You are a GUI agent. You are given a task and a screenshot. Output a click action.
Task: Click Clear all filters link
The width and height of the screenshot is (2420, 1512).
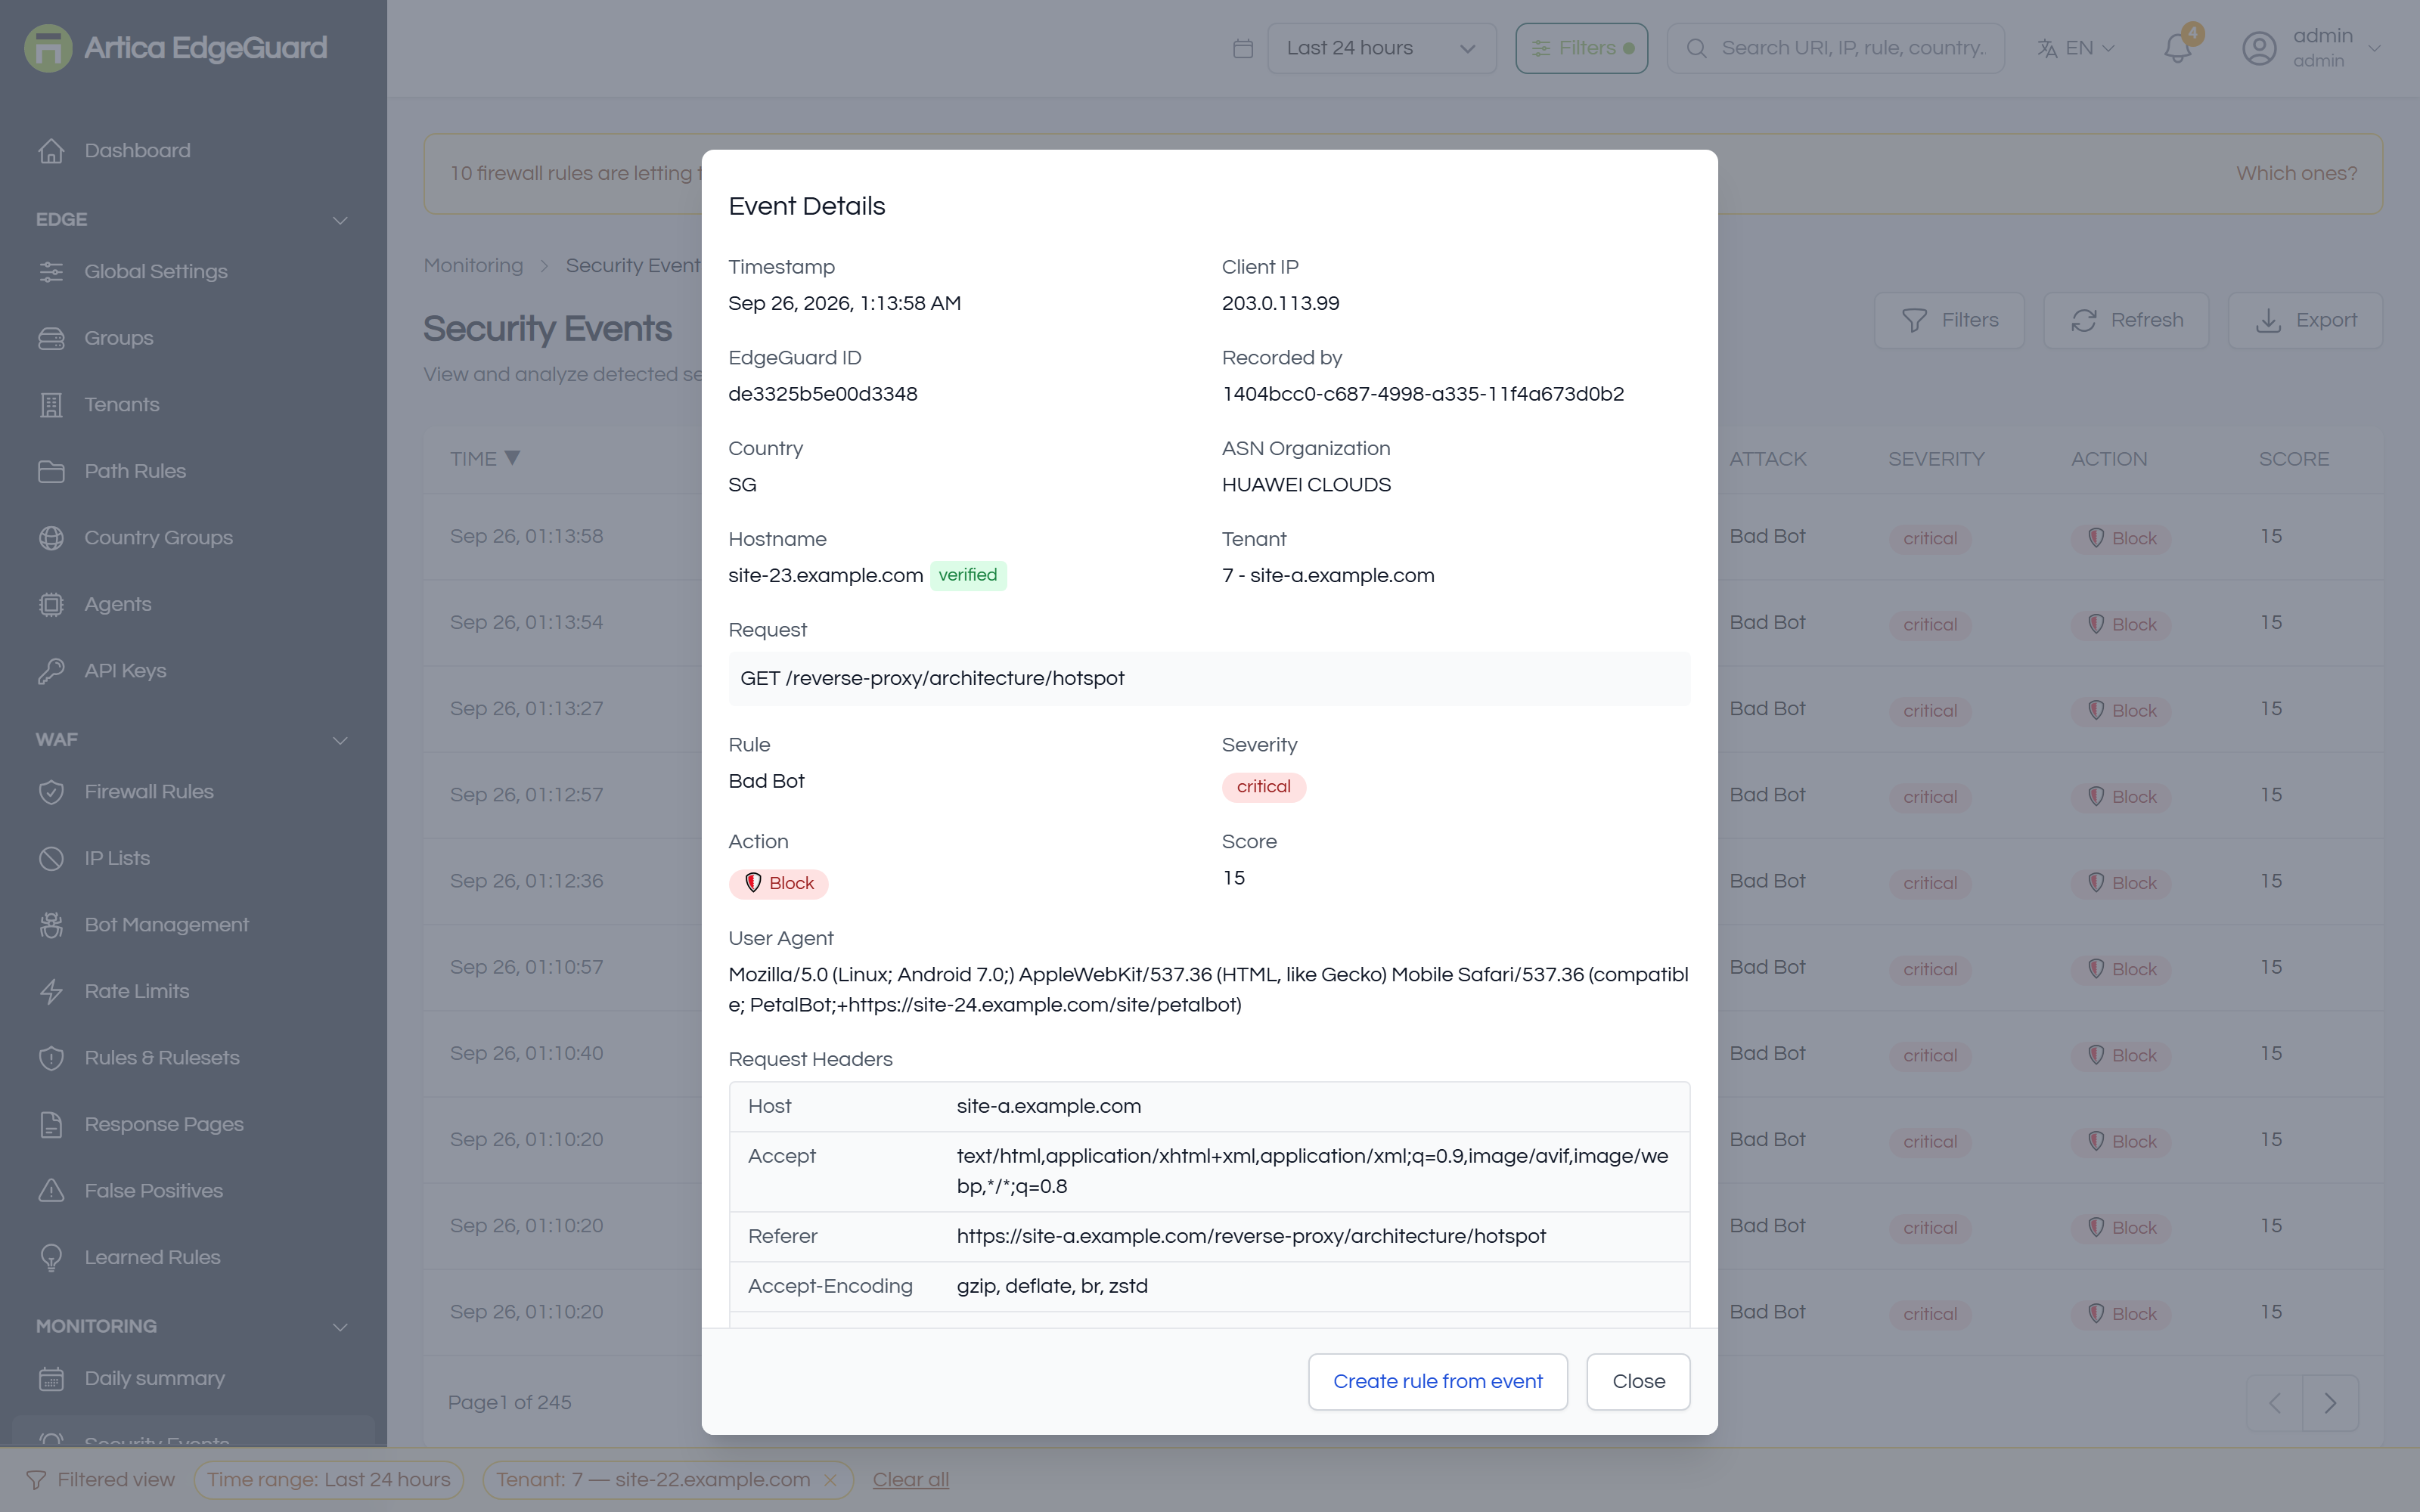pyautogui.click(x=910, y=1480)
